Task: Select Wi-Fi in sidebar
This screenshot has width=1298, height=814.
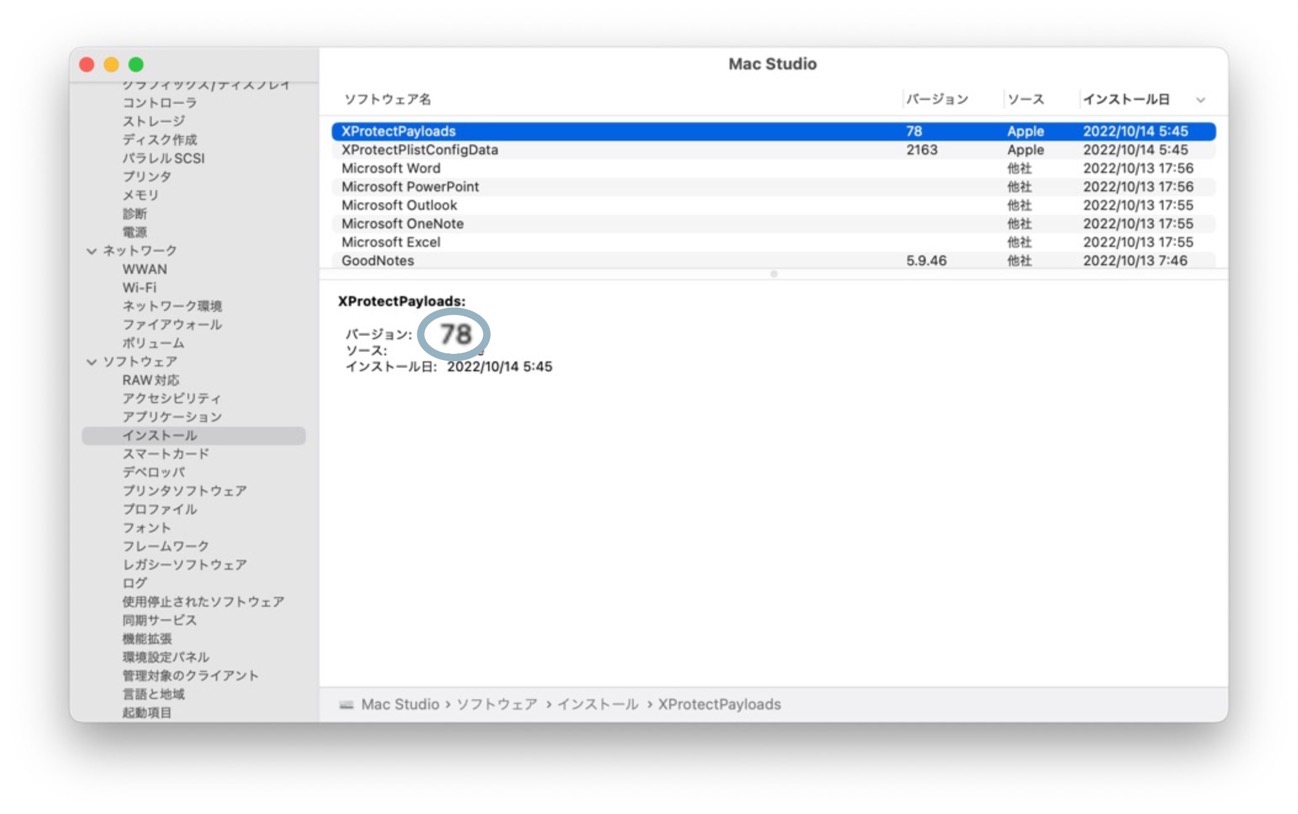Action: [140, 288]
